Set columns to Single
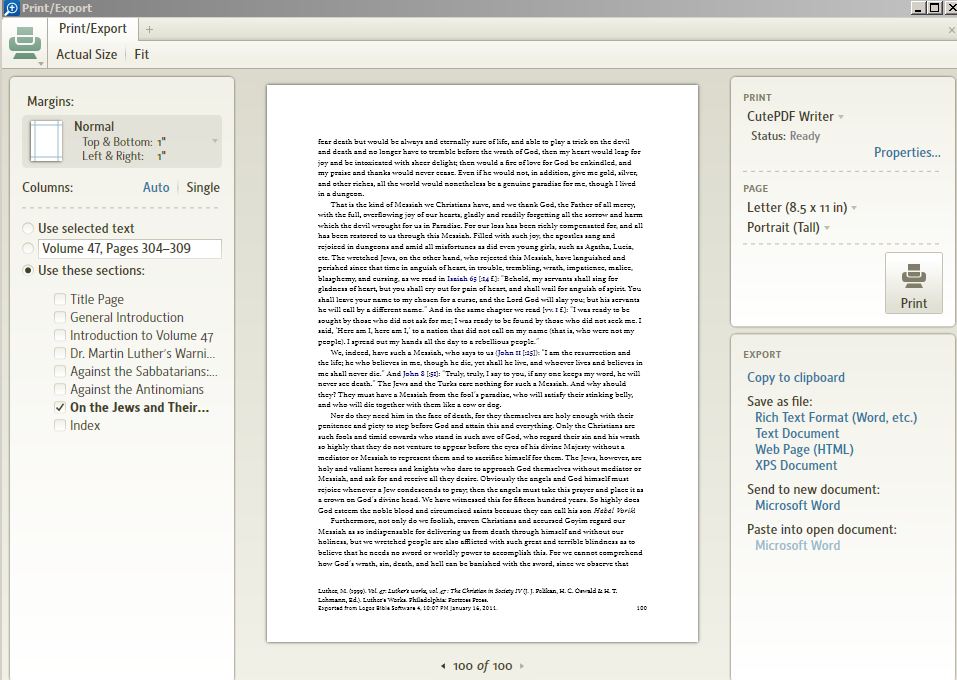Viewport: 957px width, 680px height. point(203,187)
